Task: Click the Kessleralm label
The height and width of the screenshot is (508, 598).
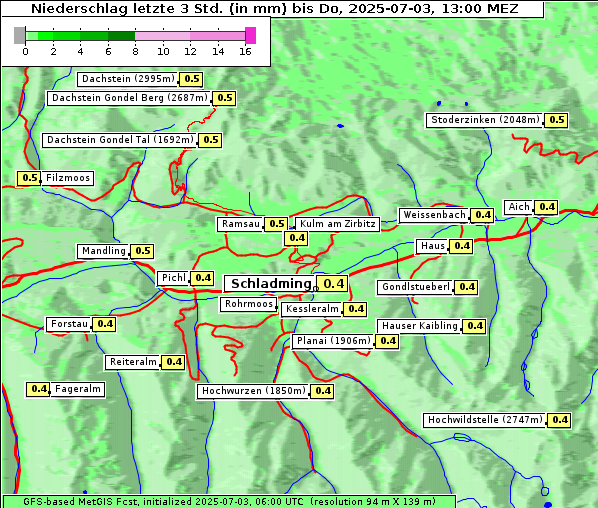Action: [x=312, y=309]
